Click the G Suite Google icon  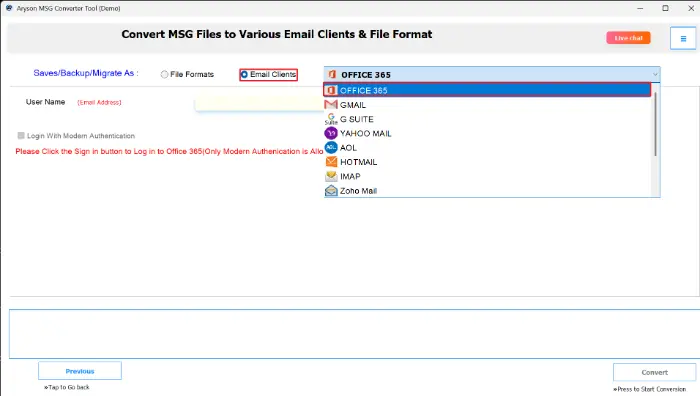pos(331,119)
